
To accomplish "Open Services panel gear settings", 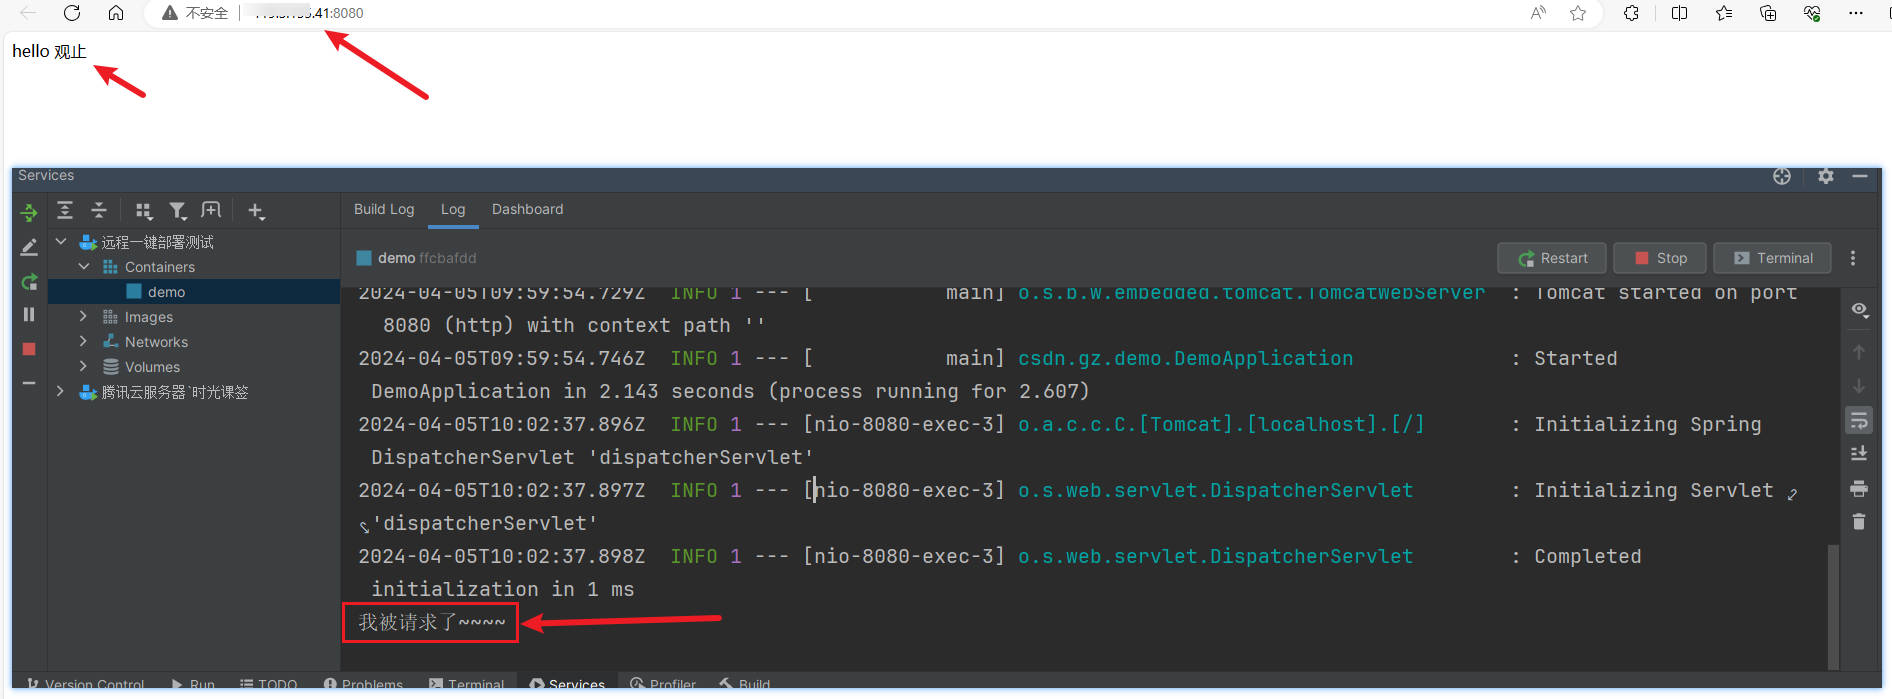I will point(1826,176).
